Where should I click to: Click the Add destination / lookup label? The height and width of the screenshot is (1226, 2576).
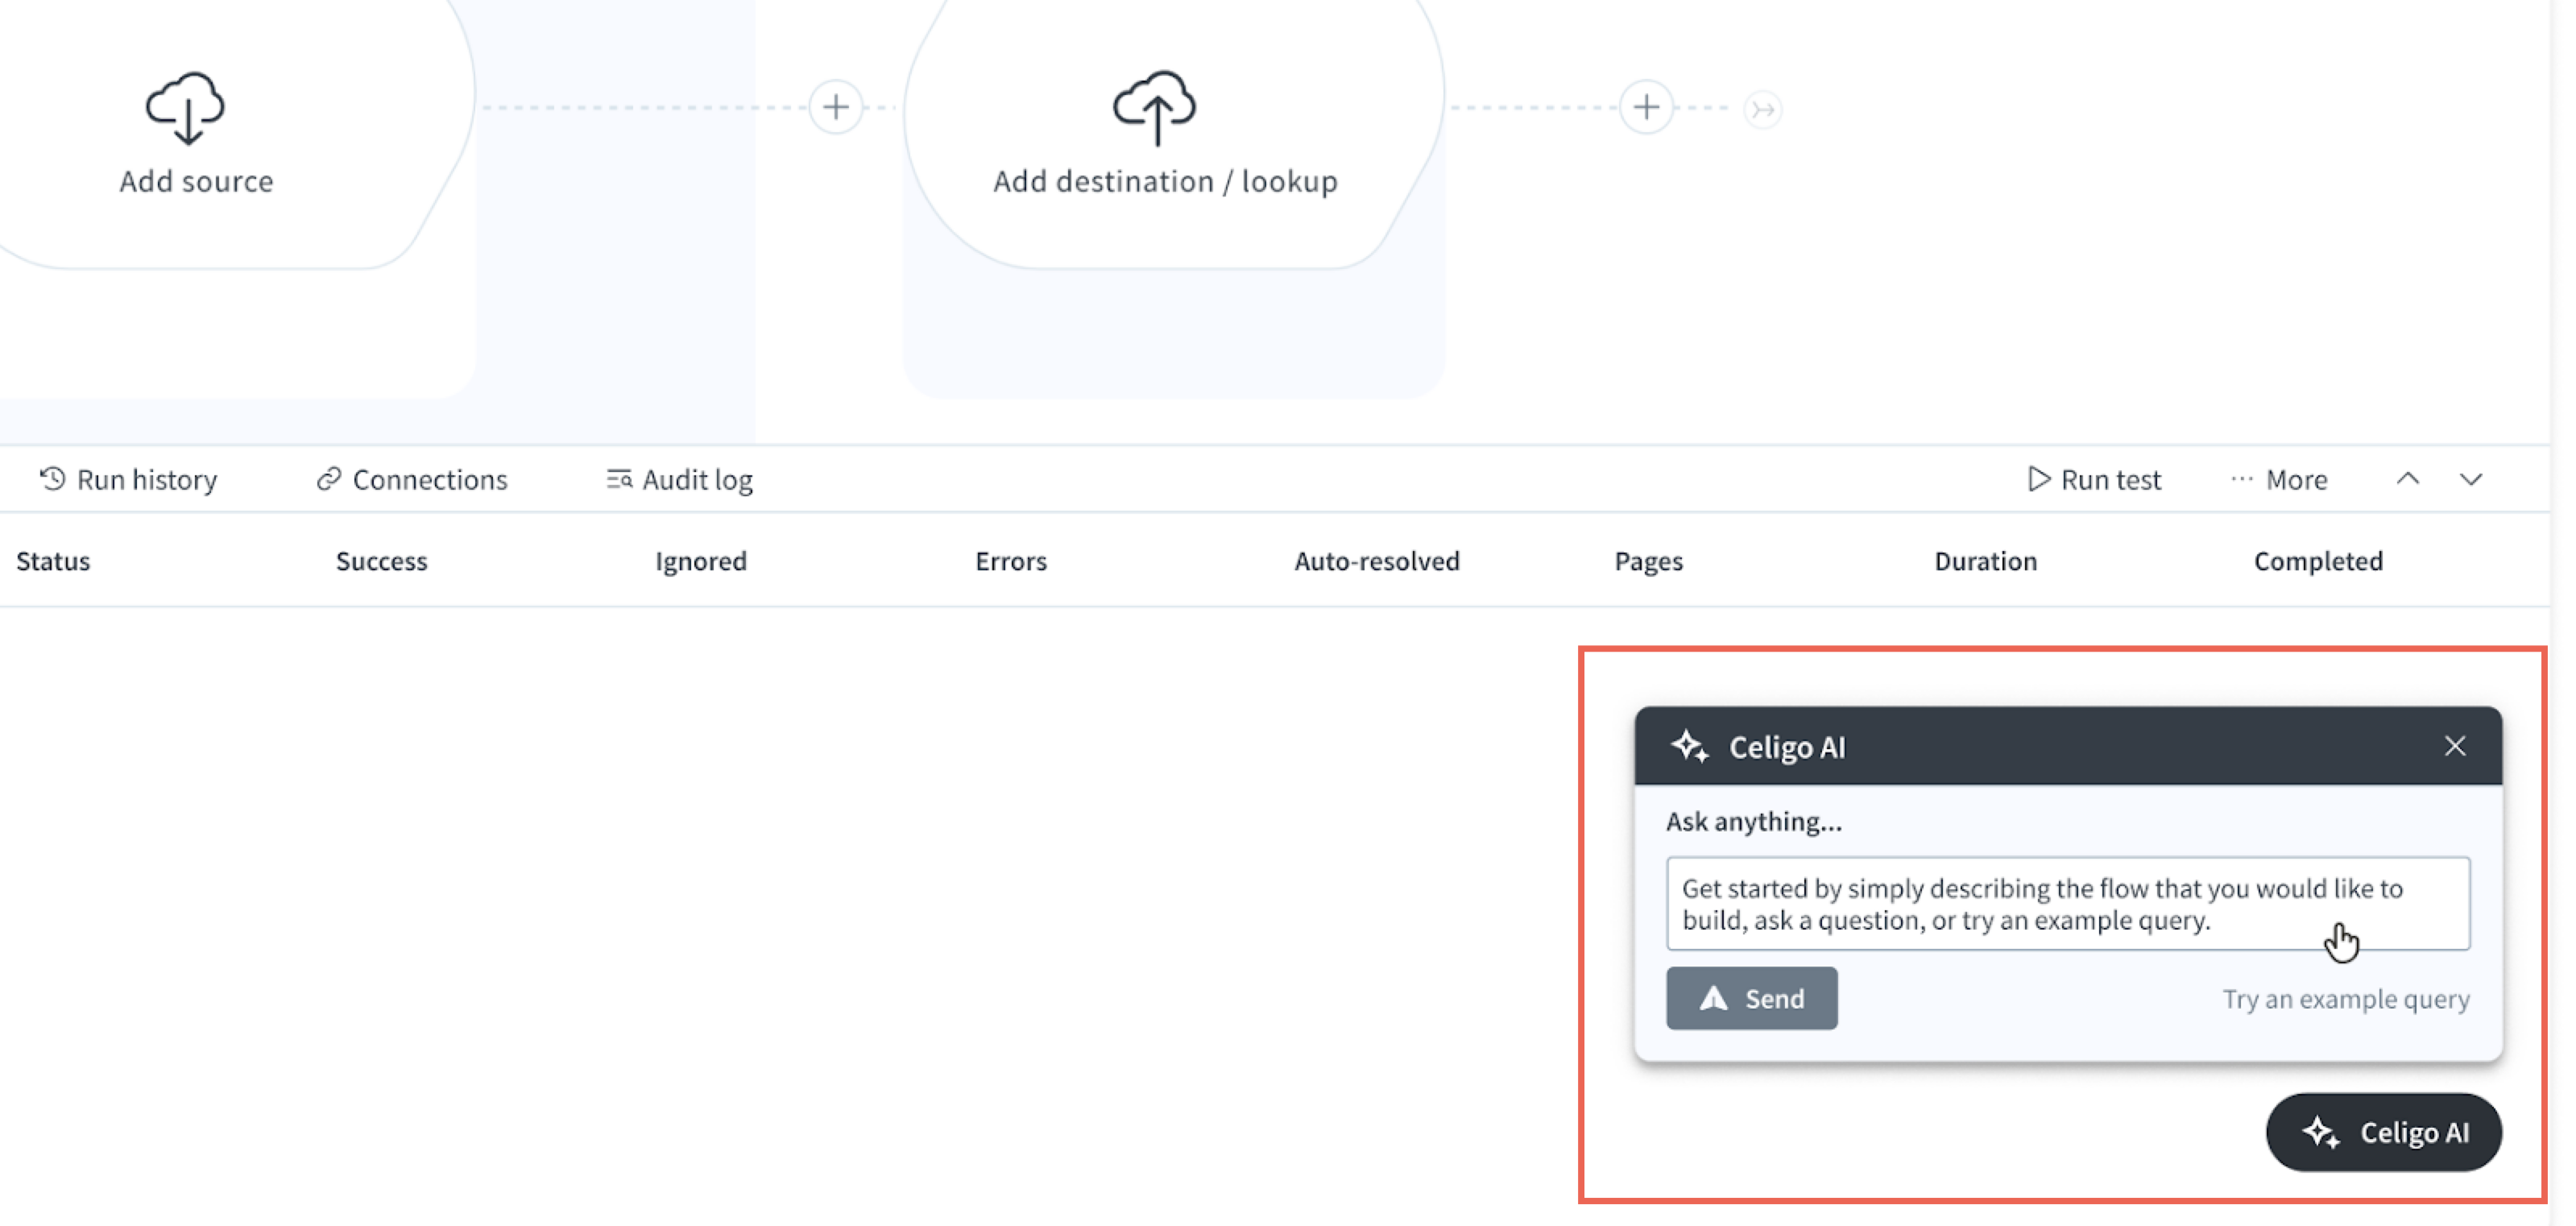pos(1165,181)
